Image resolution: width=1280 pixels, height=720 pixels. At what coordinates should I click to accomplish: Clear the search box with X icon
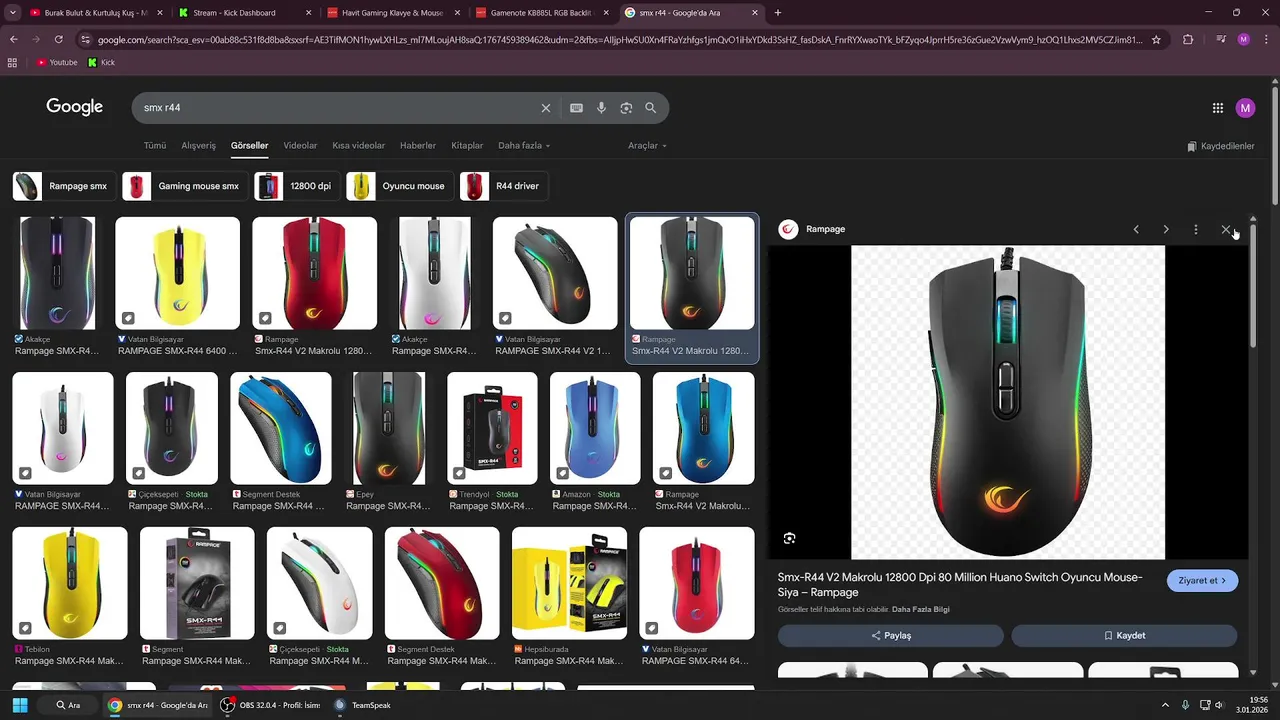tap(546, 108)
